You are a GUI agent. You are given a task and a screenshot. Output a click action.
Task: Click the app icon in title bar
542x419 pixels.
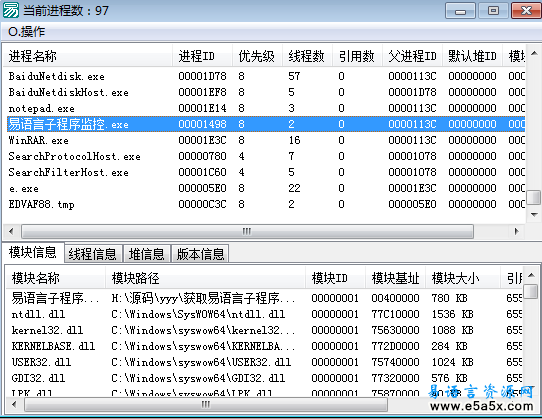(x=11, y=10)
